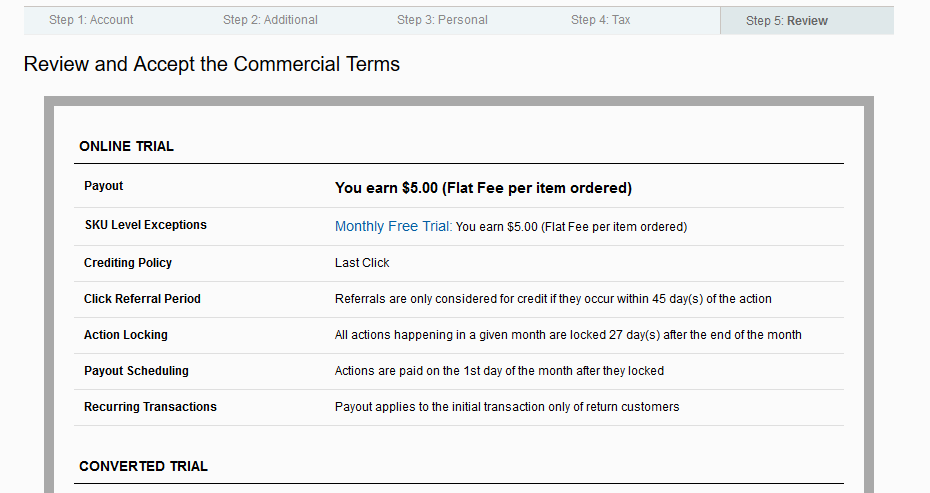The image size is (930, 493).
Task: Select the Step 4: Tax tab
Action: [x=600, y=20]
